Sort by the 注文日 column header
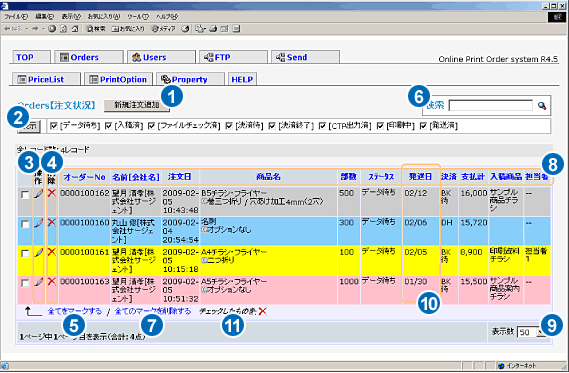The width and height of the screenshot is (569, 373). 180,177
